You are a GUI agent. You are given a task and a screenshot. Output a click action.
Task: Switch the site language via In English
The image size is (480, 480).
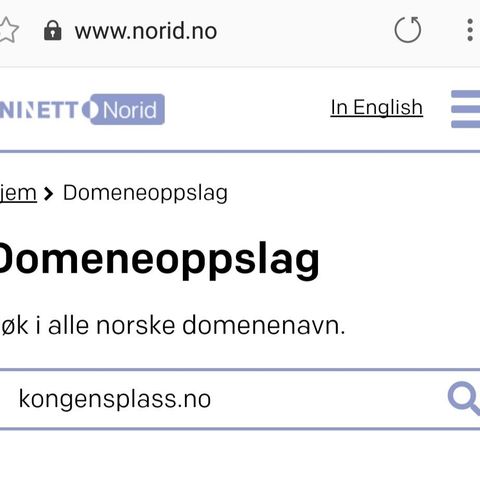[377, 107]
